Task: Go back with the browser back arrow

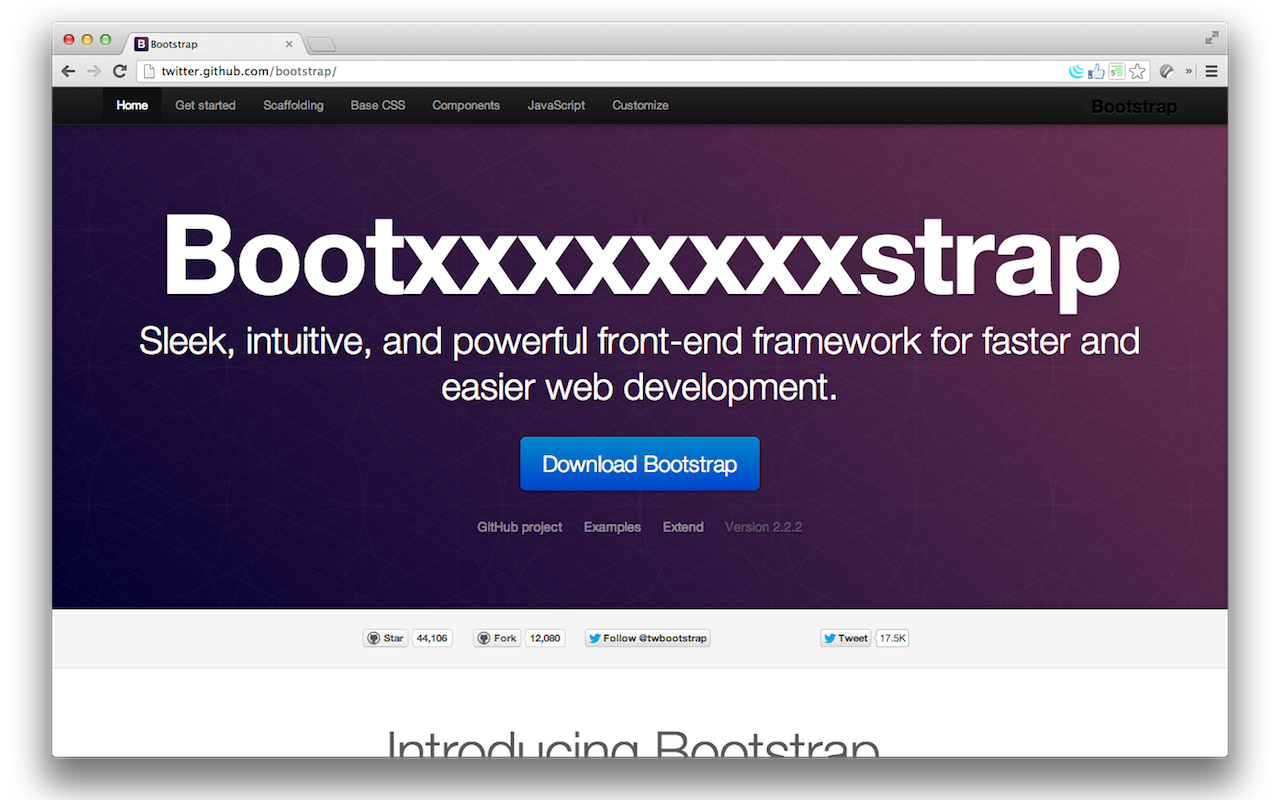Action: [x=68, y=71]
